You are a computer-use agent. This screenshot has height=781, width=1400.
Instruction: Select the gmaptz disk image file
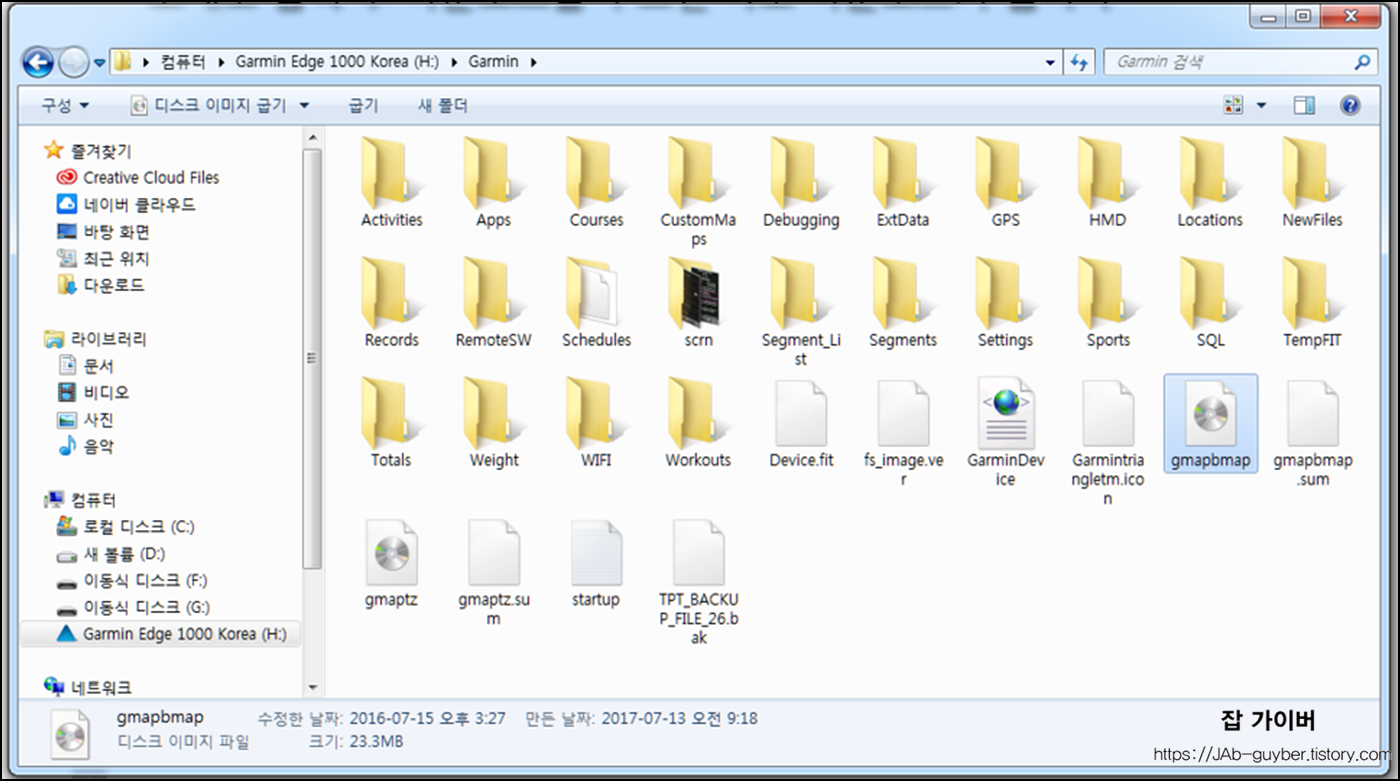[391, 563]
